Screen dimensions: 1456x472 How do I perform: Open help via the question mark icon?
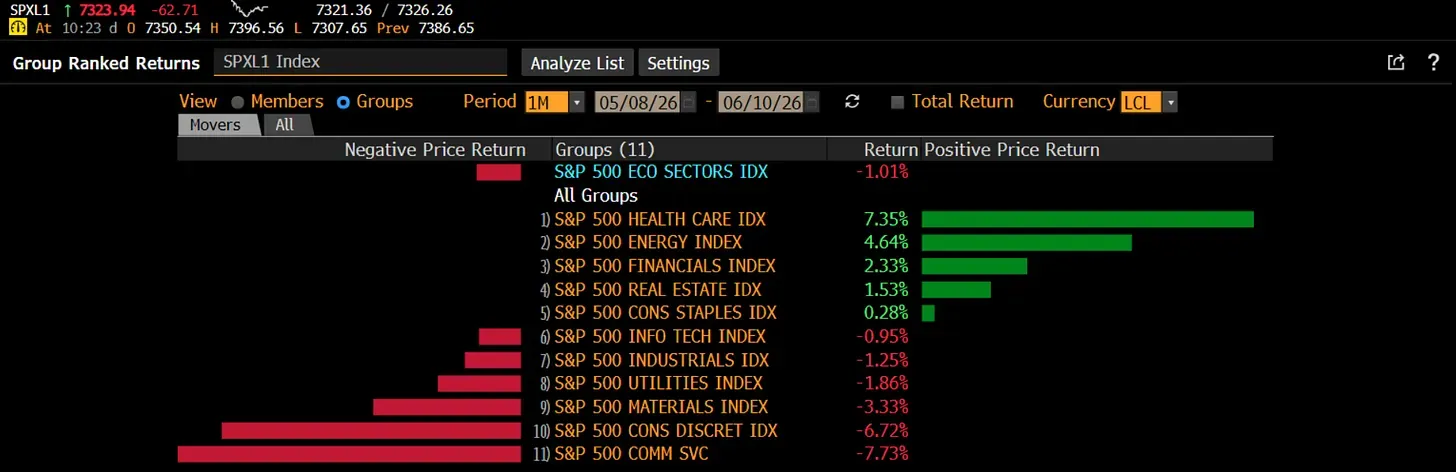pyautogui.click(x=1433, y=63)
